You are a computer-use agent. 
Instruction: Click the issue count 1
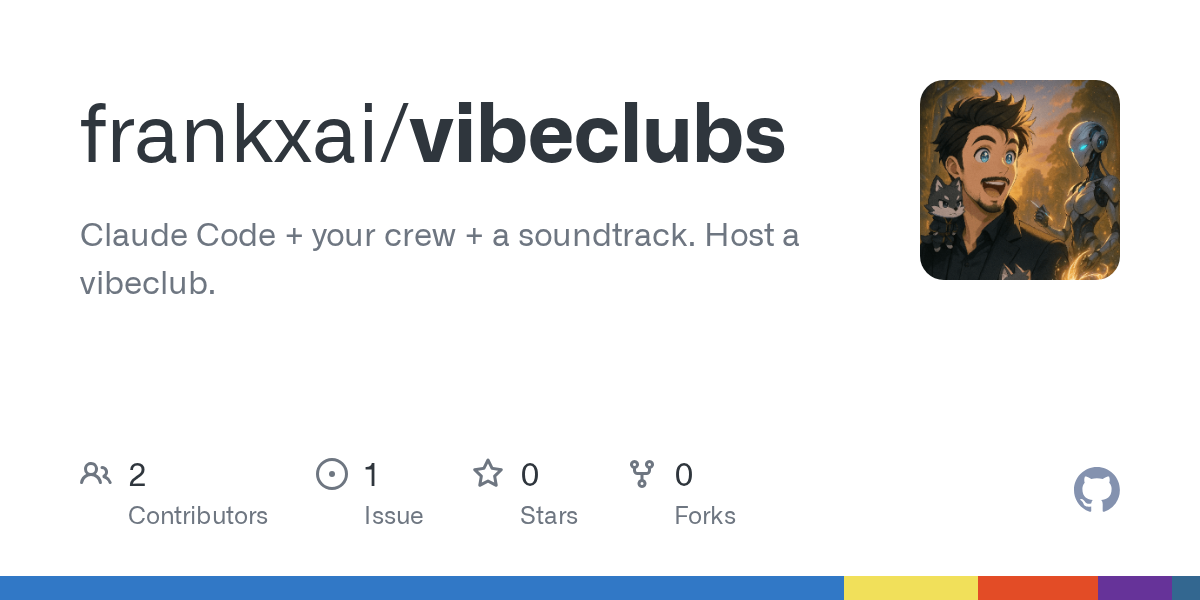[x=371, y=475]
